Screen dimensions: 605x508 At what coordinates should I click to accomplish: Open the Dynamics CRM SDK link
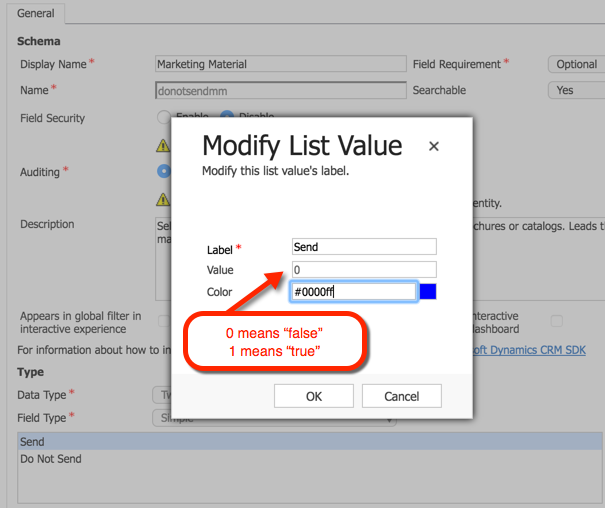[530, 350]
